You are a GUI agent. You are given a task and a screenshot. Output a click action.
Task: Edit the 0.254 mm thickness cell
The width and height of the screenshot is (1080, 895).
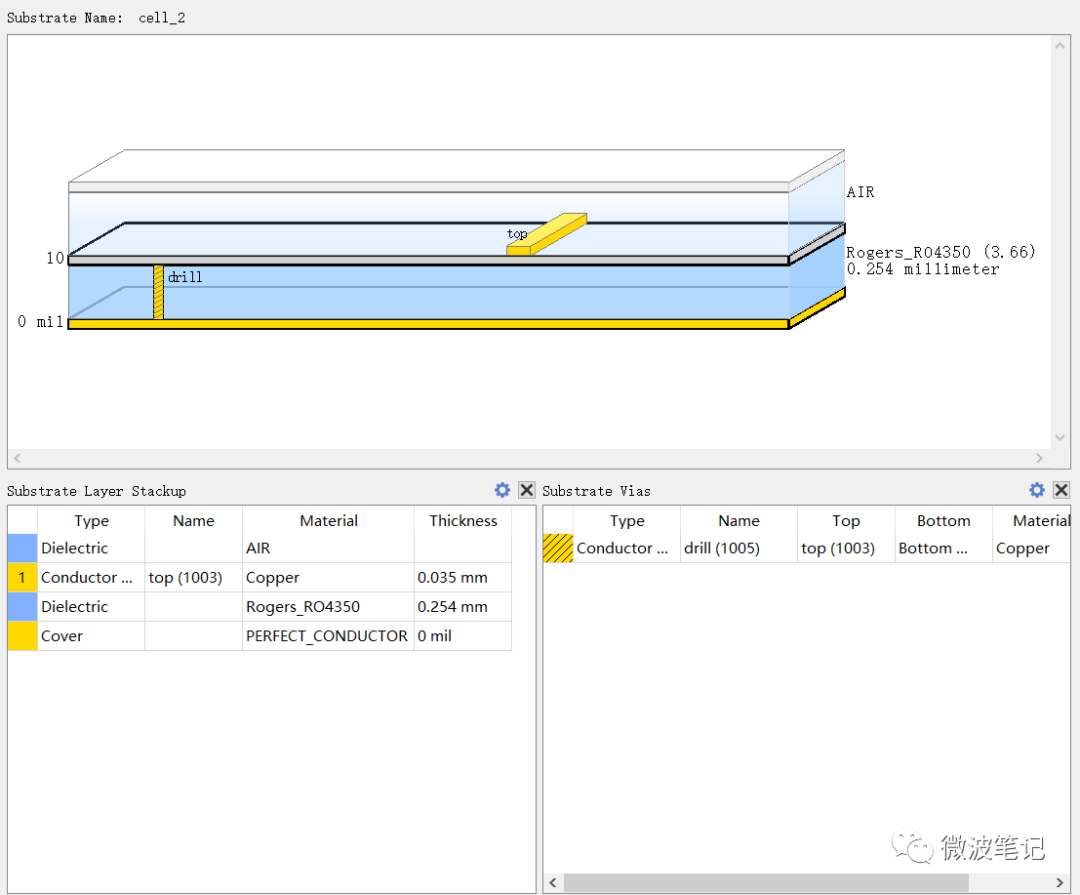[x=453, y=607]
